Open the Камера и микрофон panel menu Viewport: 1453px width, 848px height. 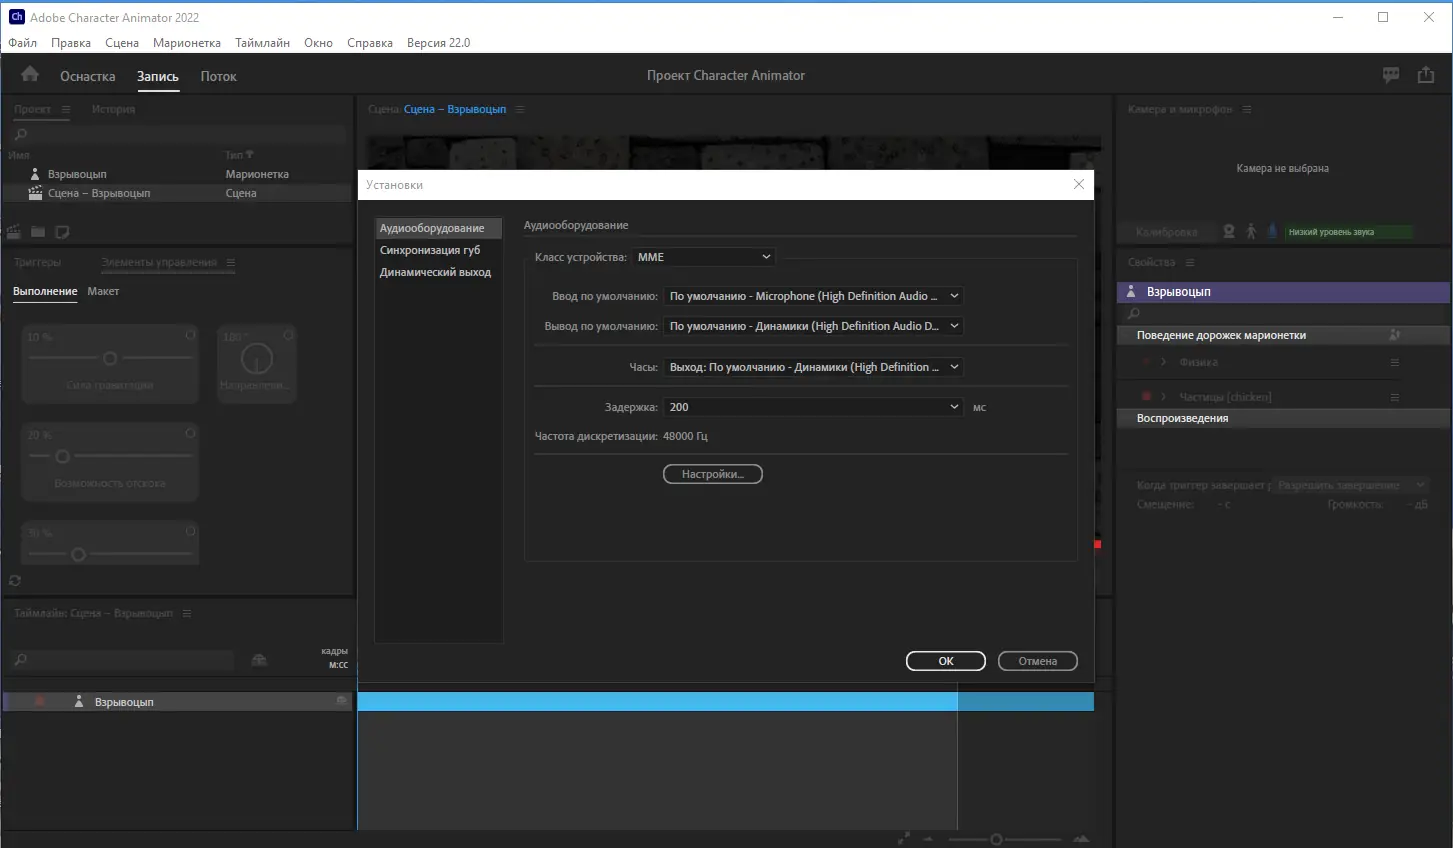[x=1247, y=109]
